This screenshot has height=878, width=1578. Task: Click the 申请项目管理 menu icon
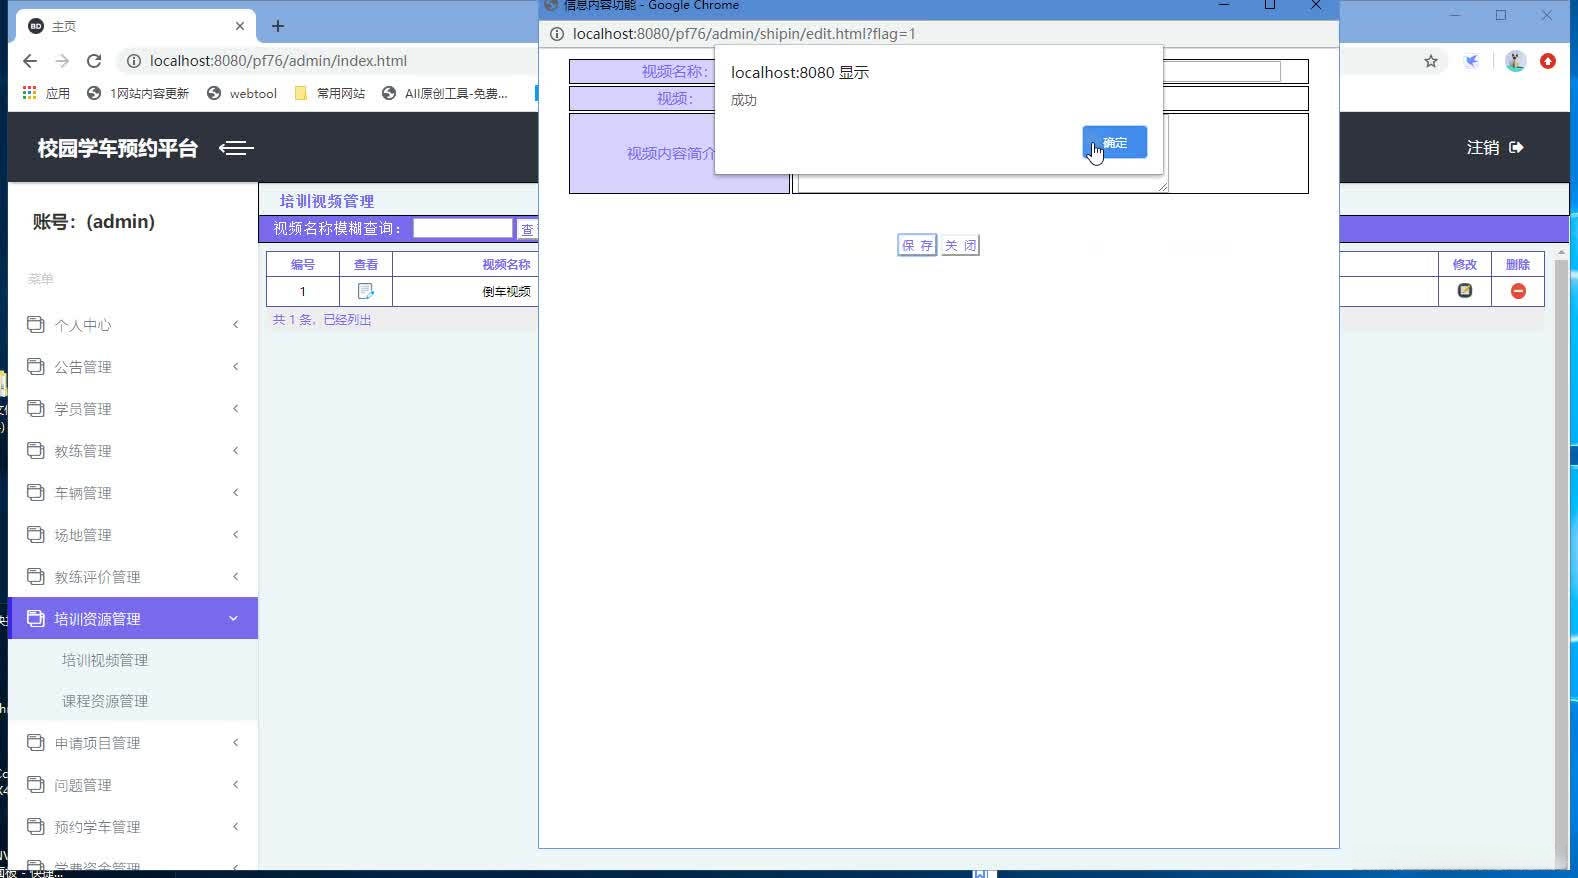[36, 742]
